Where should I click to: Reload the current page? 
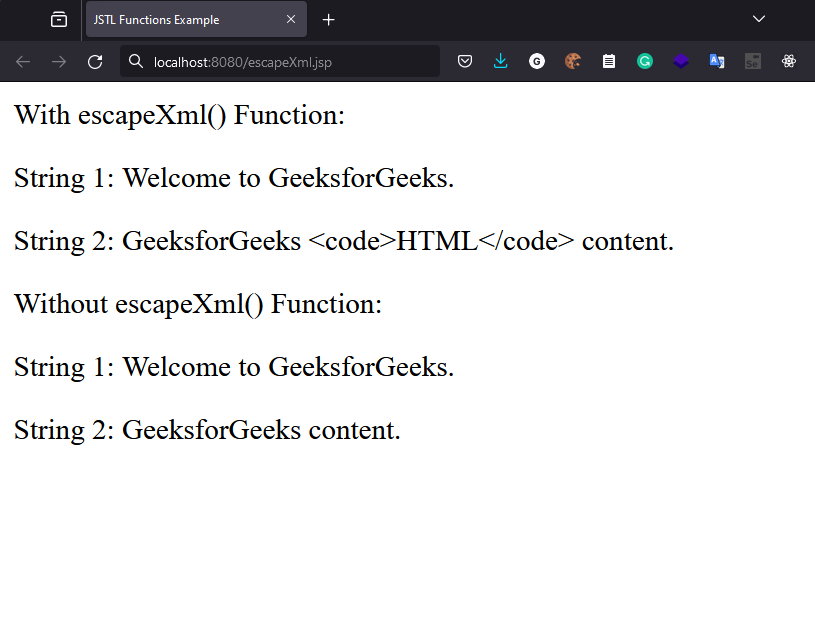tap(95, 62)
